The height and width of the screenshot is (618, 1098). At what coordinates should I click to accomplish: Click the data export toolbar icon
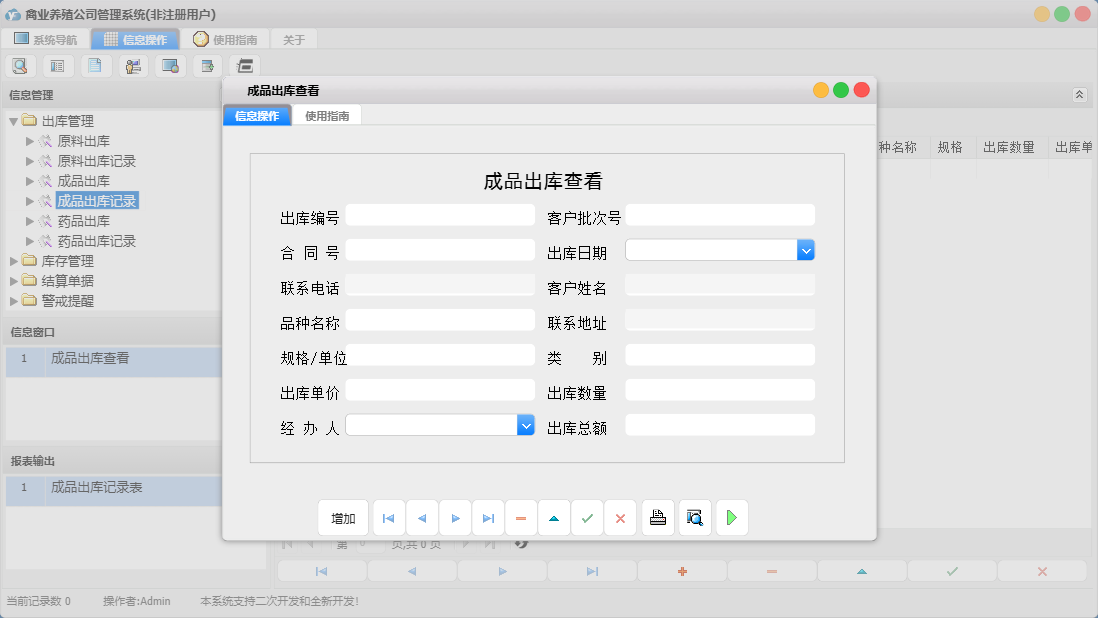(x=207, y=65)
